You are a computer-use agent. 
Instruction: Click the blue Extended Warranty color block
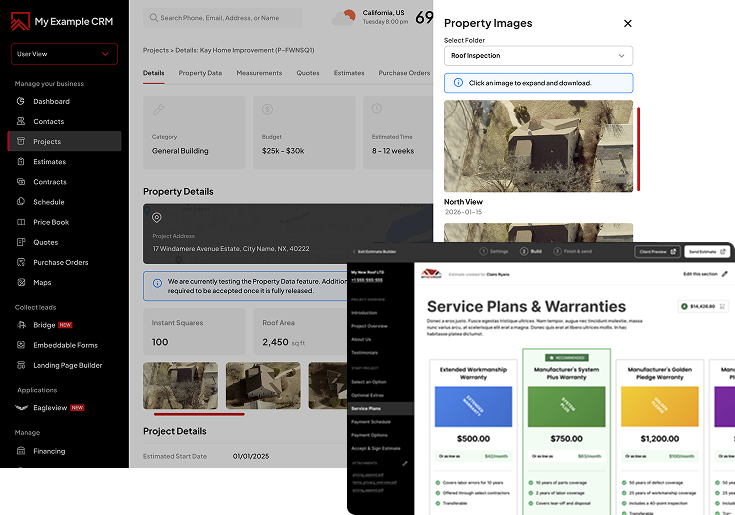point(473,404)
